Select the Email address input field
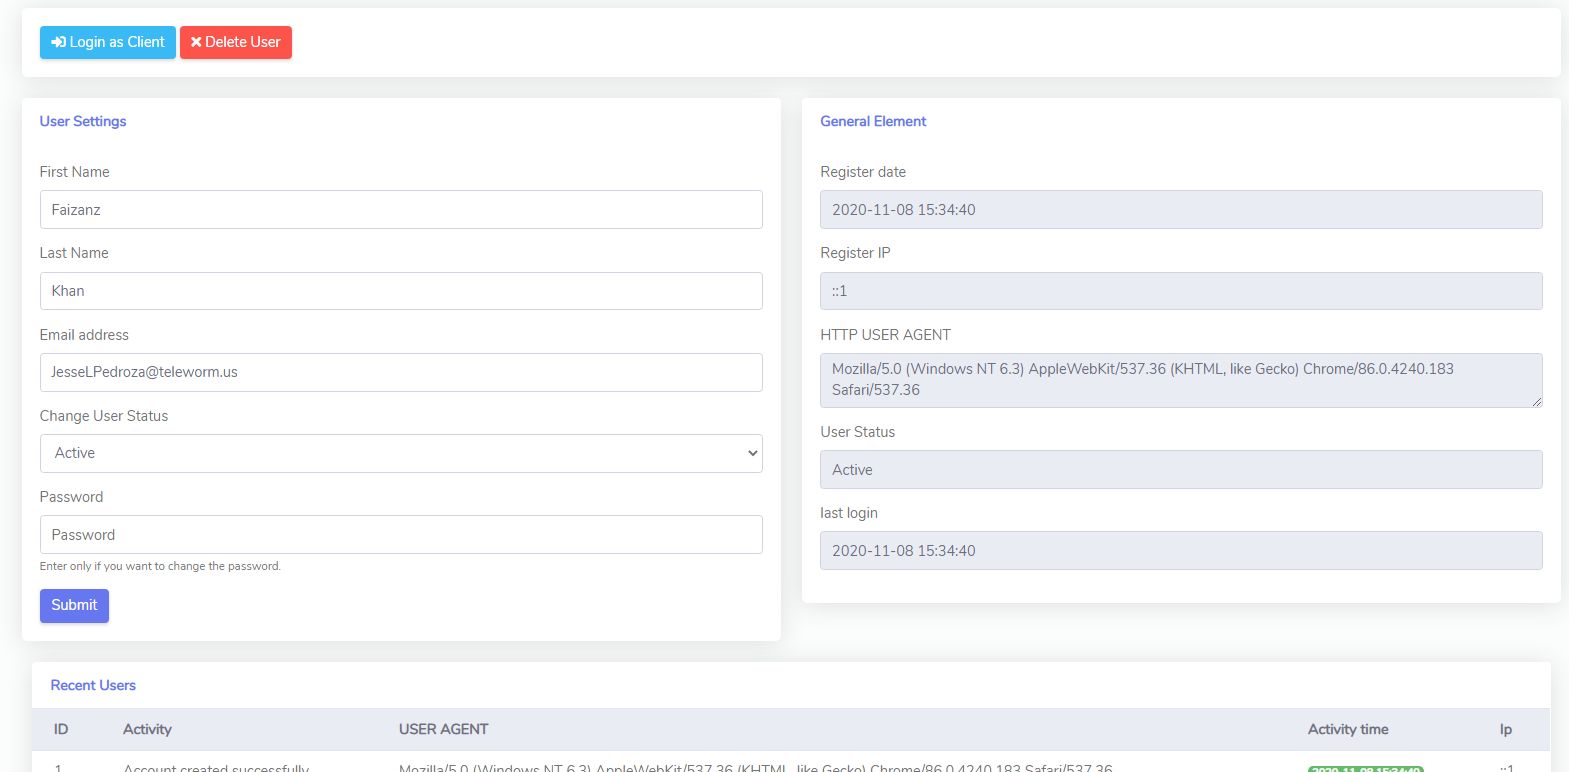 tap(401, 372)
